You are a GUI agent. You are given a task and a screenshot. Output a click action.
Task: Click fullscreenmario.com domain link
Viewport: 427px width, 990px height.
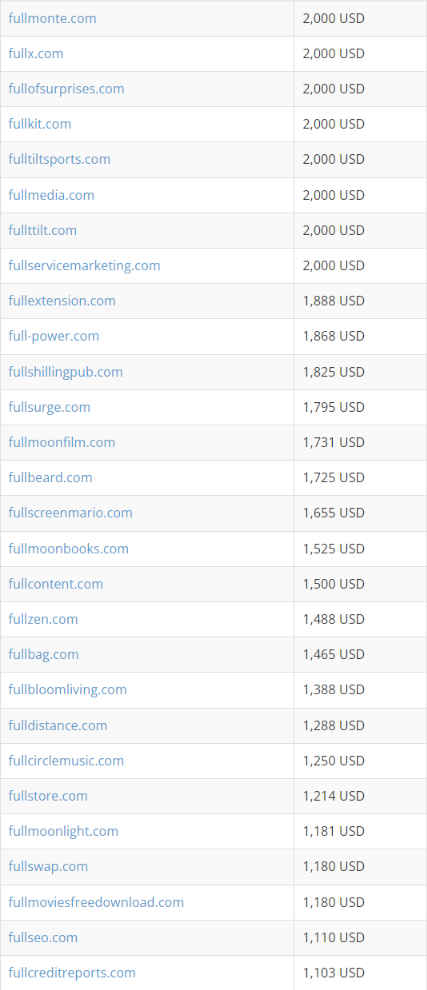pyautogui.click(x=71, y=513)
